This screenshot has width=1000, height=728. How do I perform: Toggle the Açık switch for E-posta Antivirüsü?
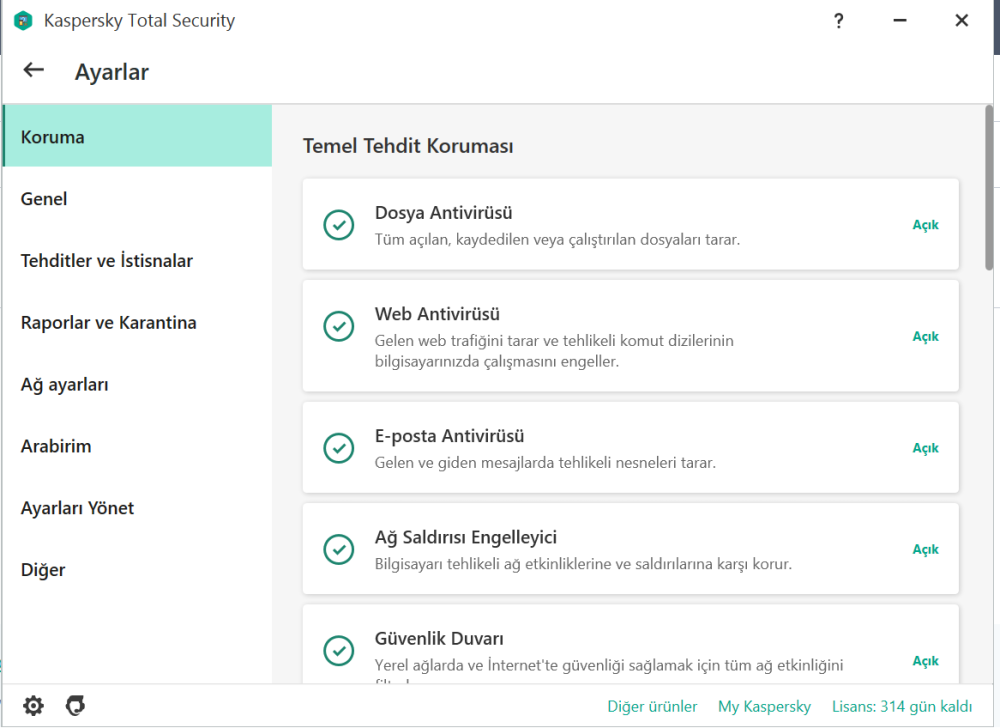[925, 448]
